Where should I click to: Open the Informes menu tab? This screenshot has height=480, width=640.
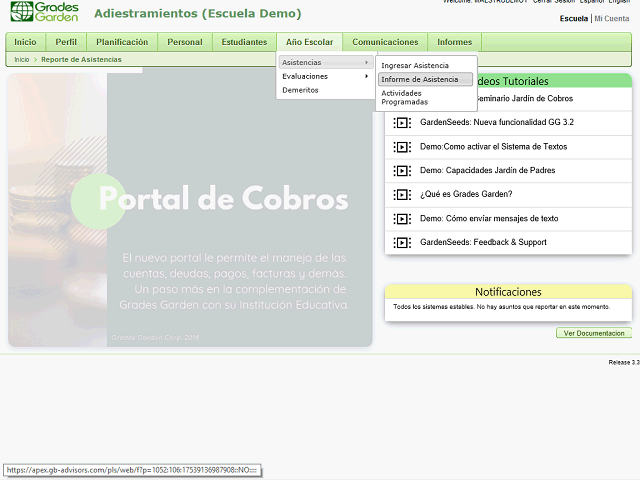[454, 42]
